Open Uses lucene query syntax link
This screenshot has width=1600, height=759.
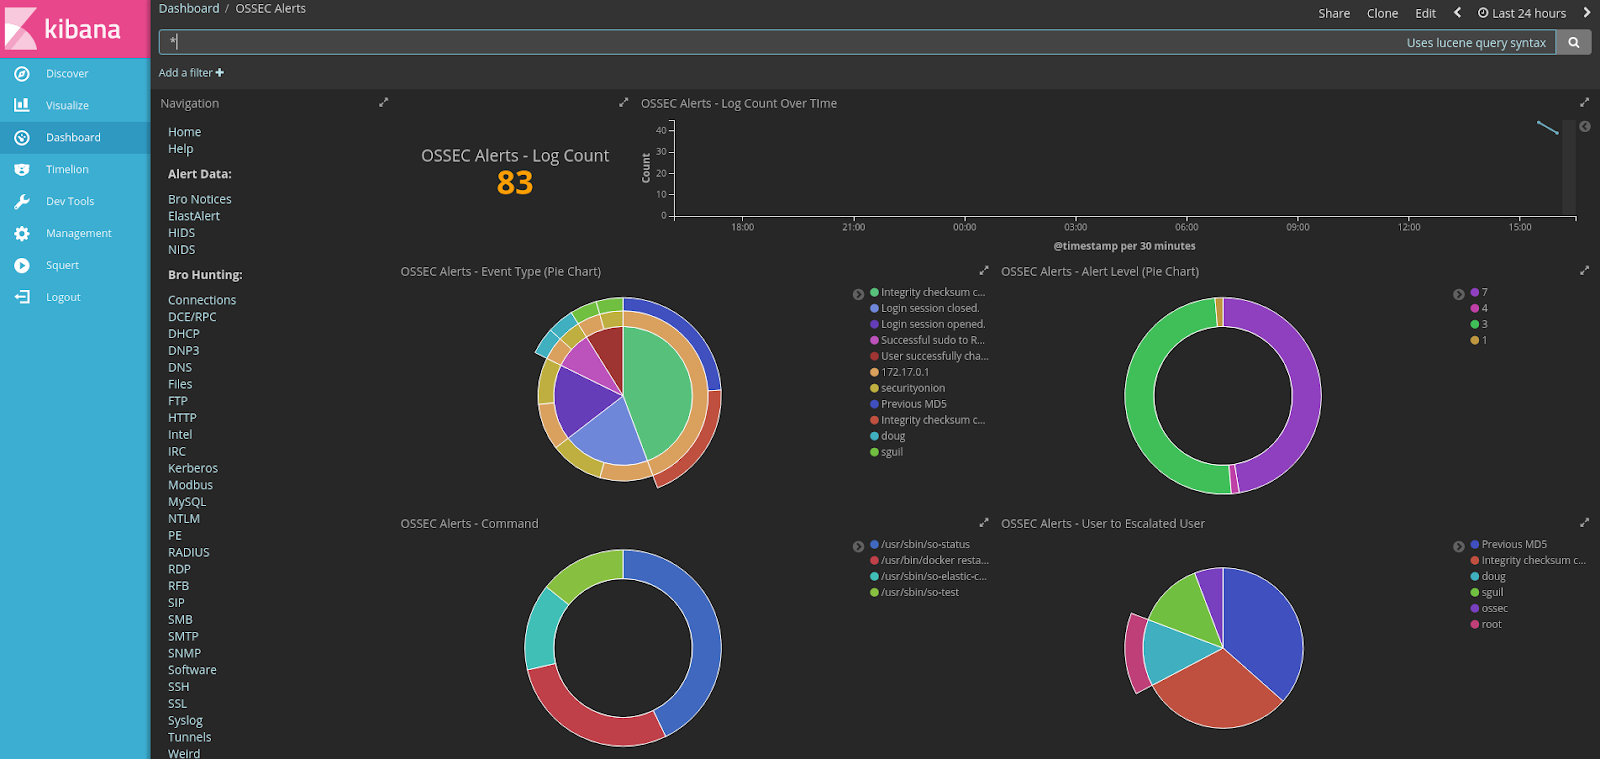1476,42
